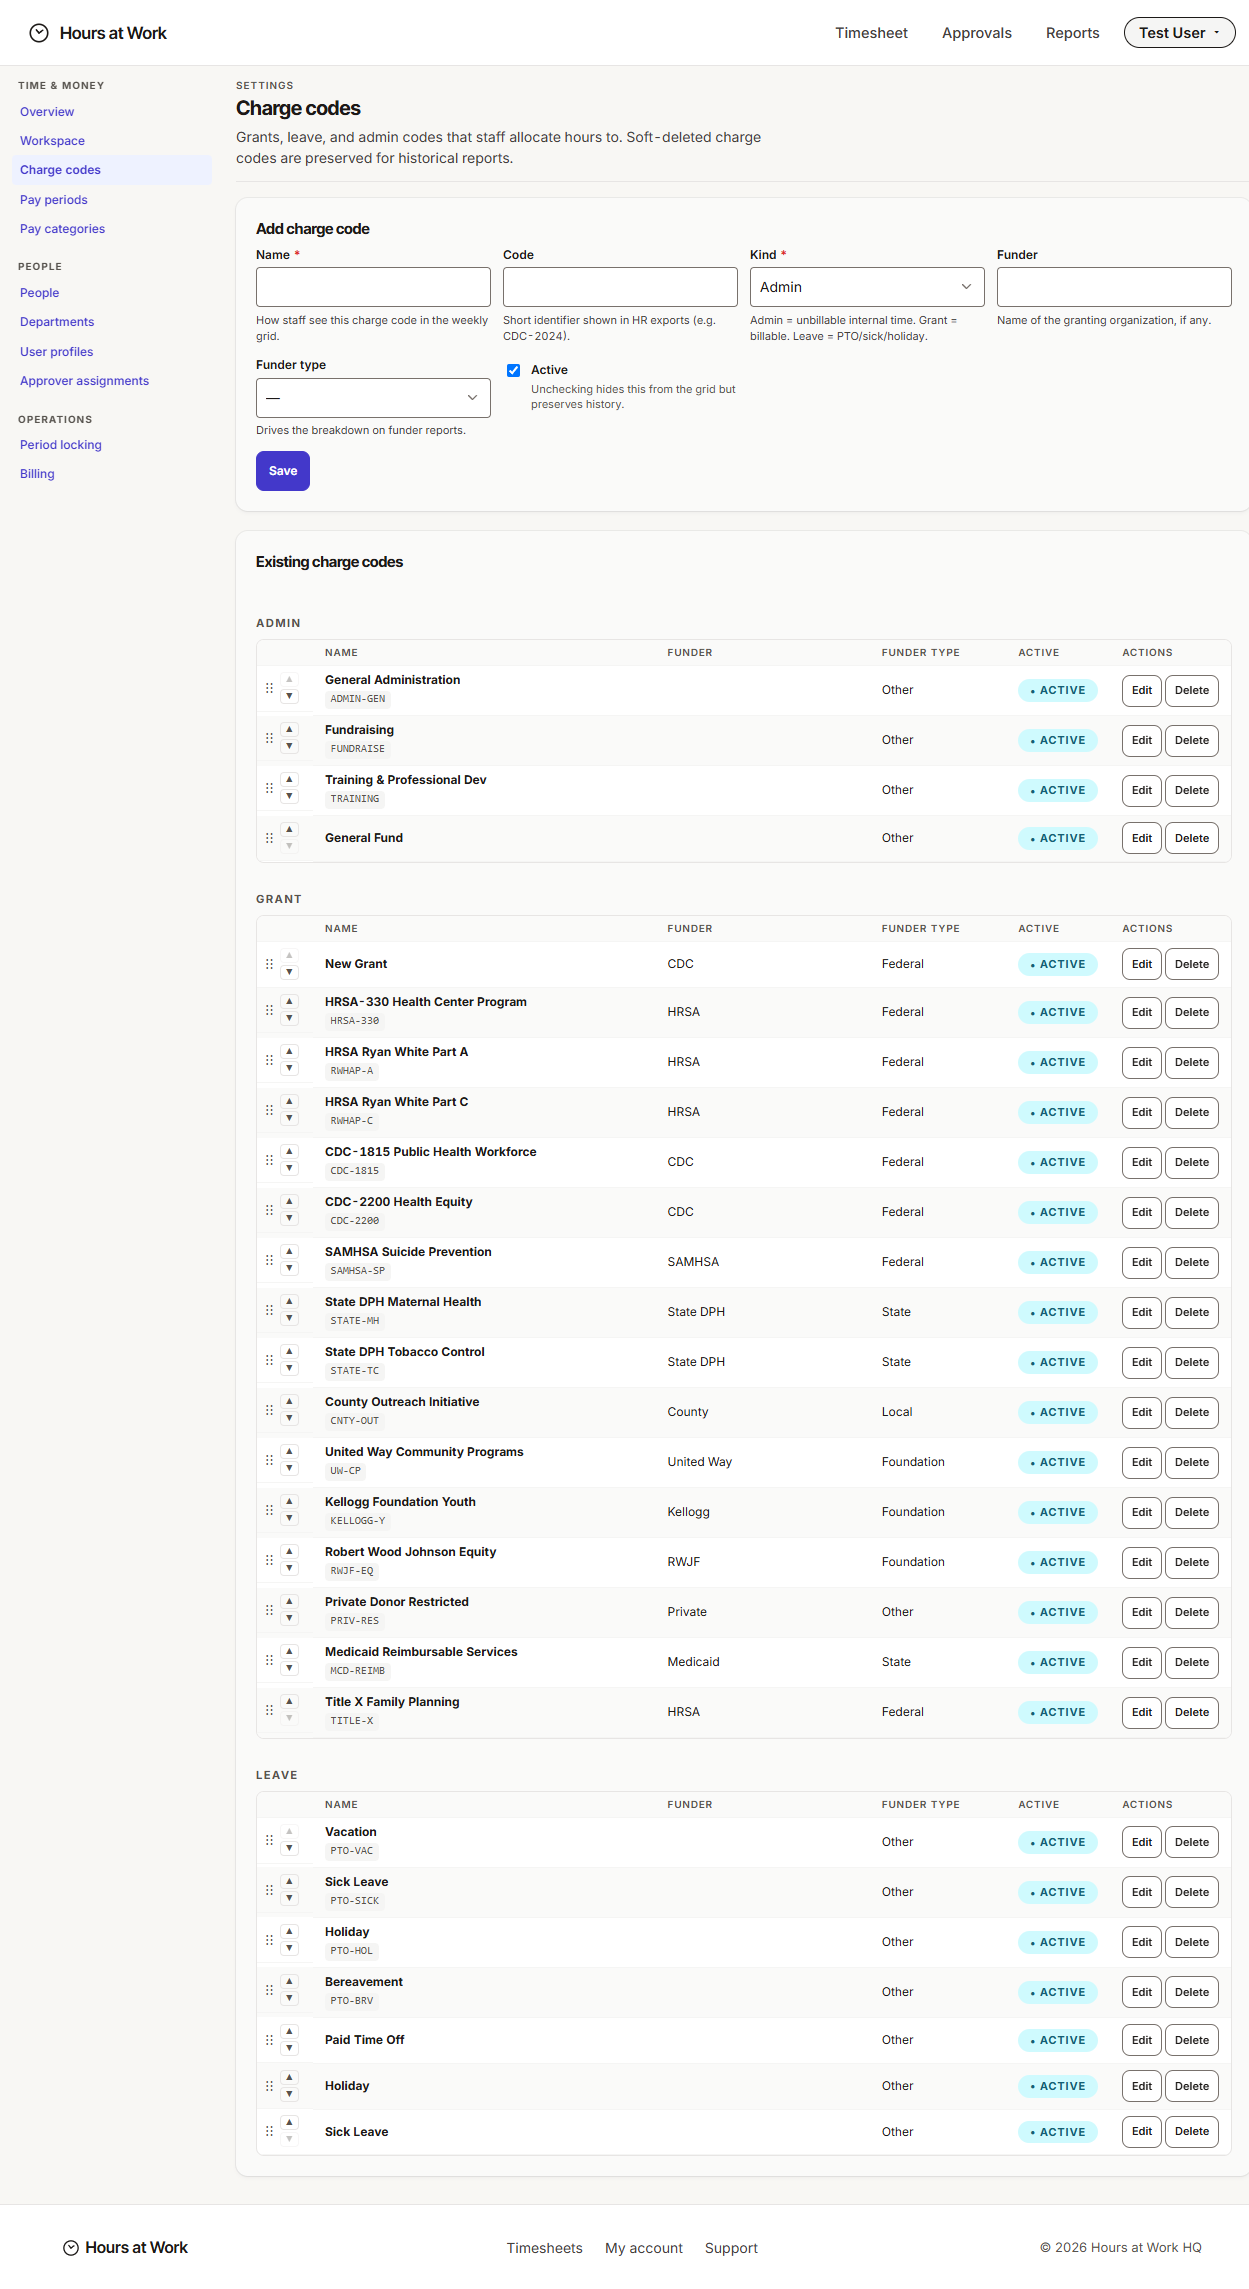Open Reports from the top navigation
This screenshot has width=1249, height=2289.
pos(1072,33)
